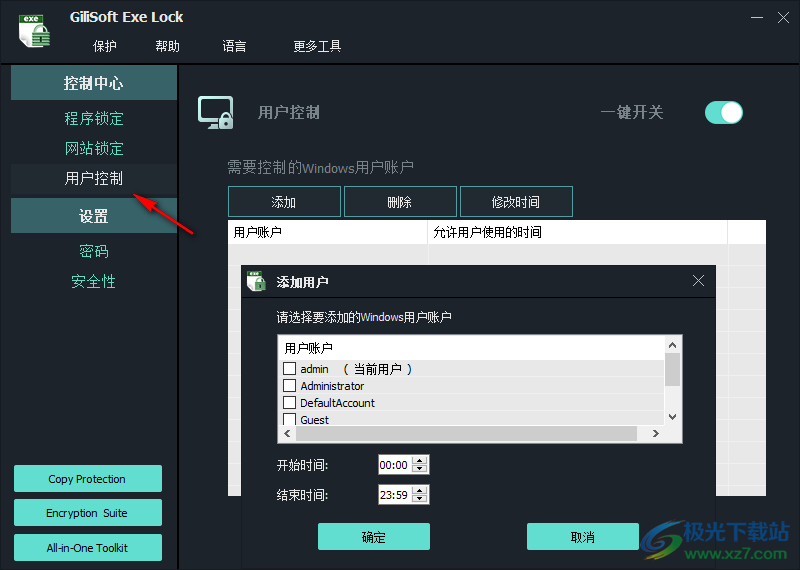
Task: Select 用户控制 in the sidebar
Action: pos(94,179)
